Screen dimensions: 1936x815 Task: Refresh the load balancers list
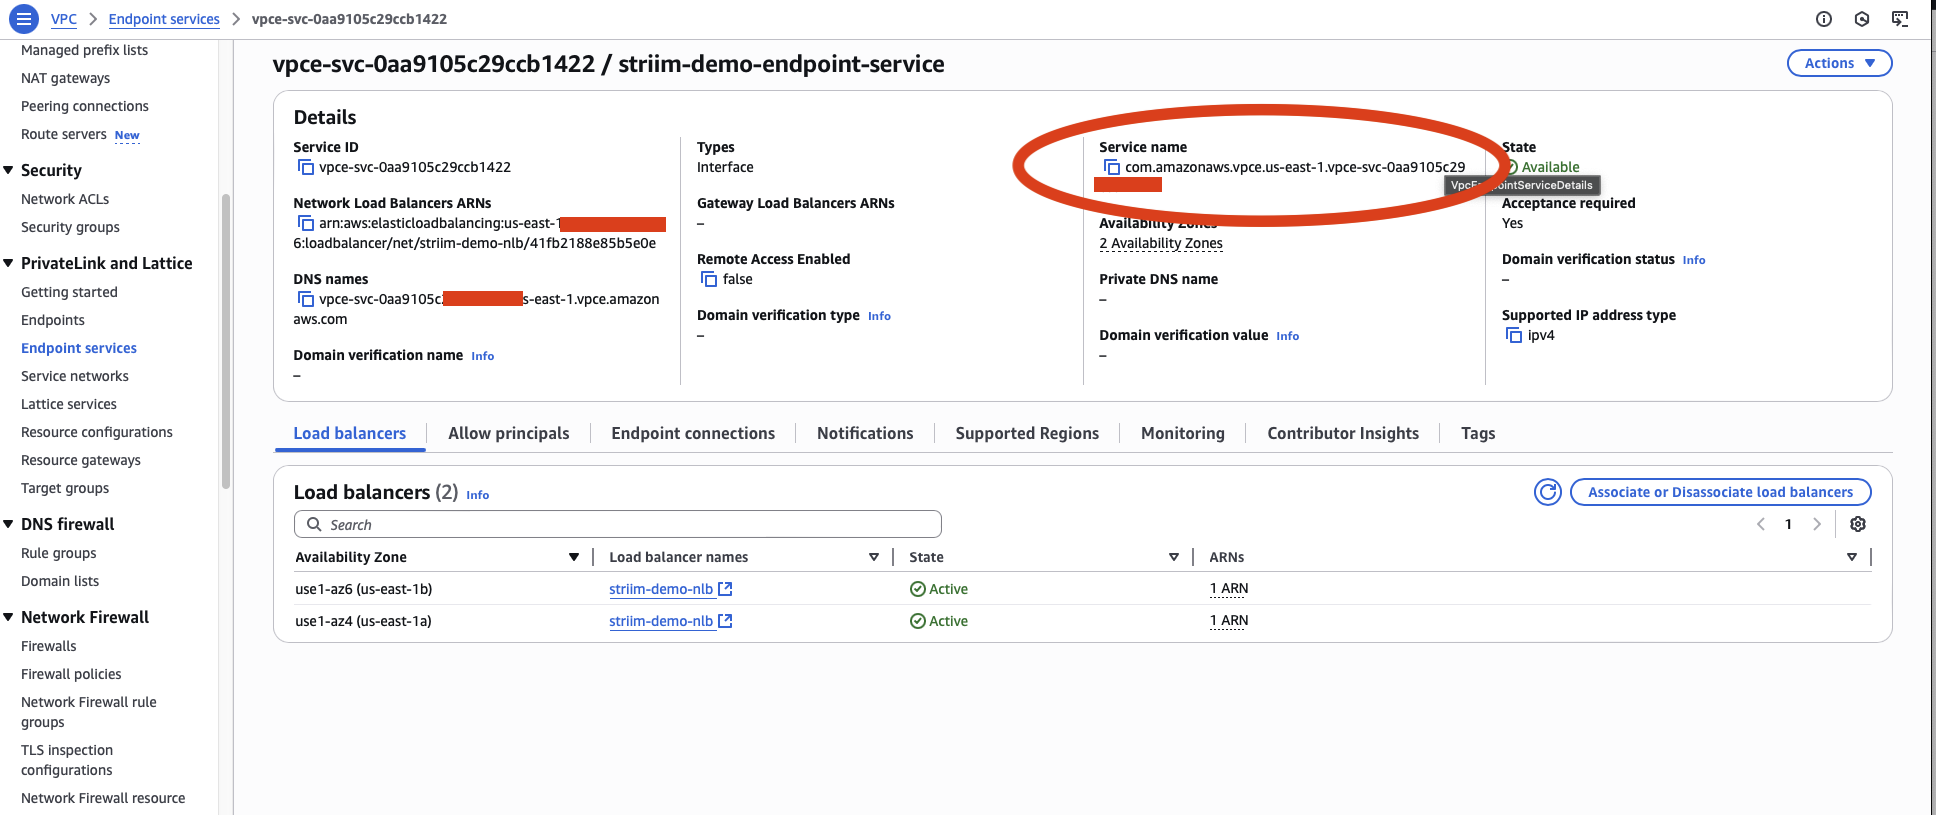[x=1547, y=492]
